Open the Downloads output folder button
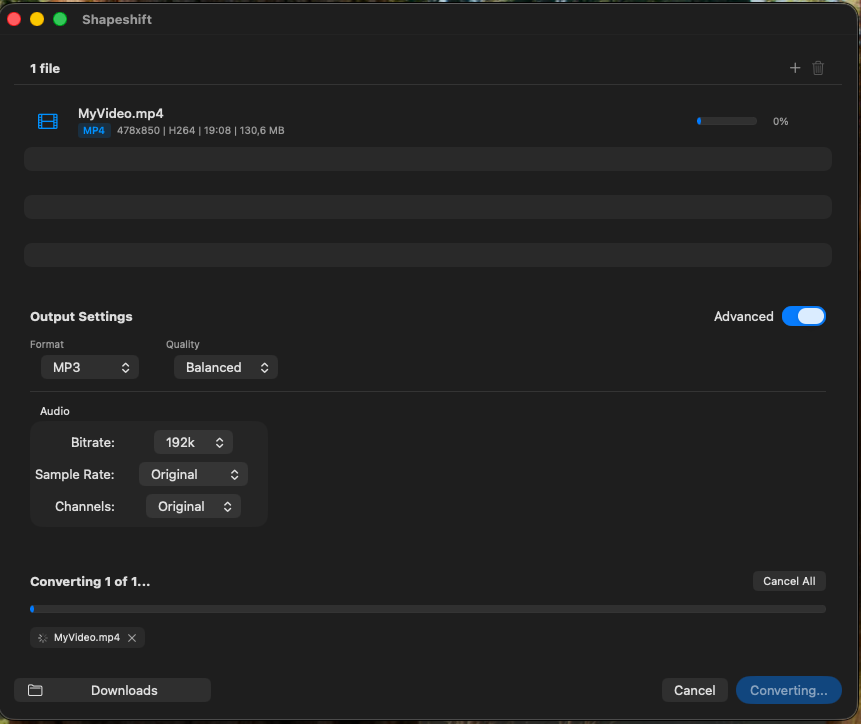 click(113, 690)
